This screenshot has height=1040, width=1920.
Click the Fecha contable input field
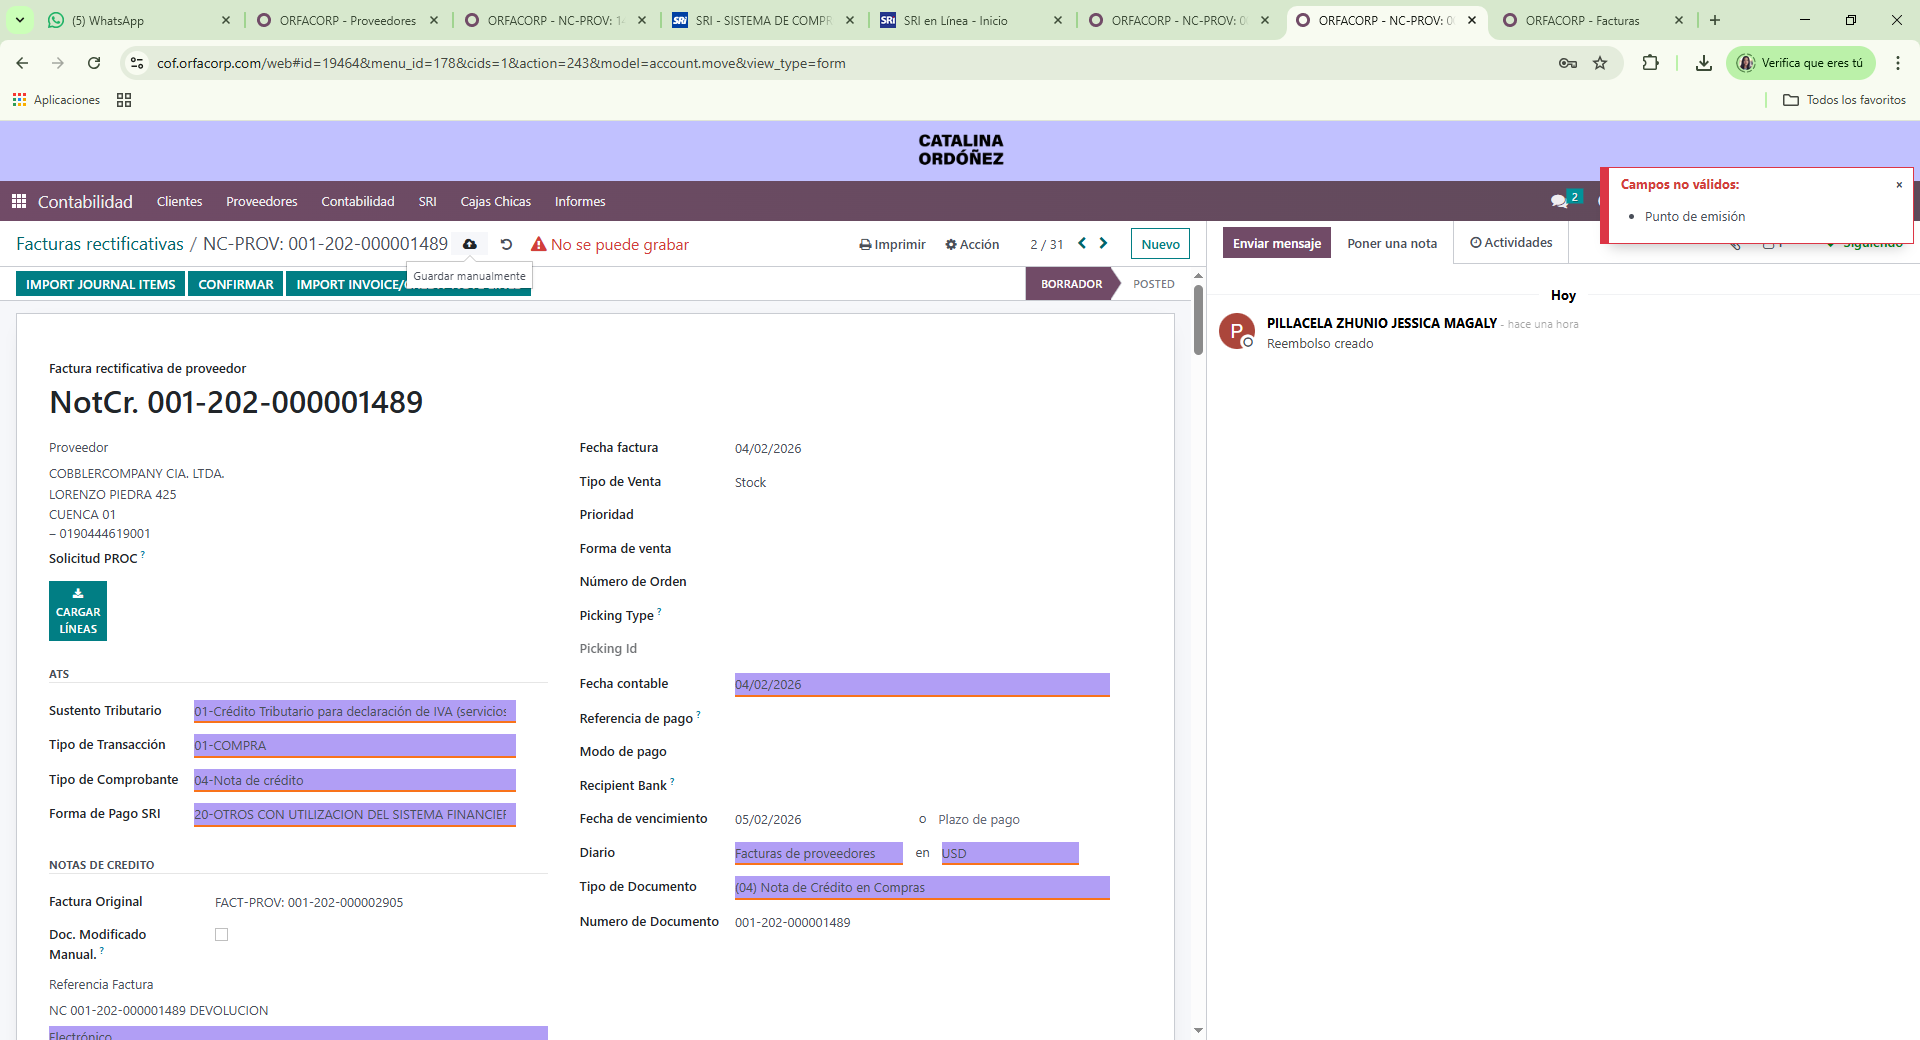point(921,684)
